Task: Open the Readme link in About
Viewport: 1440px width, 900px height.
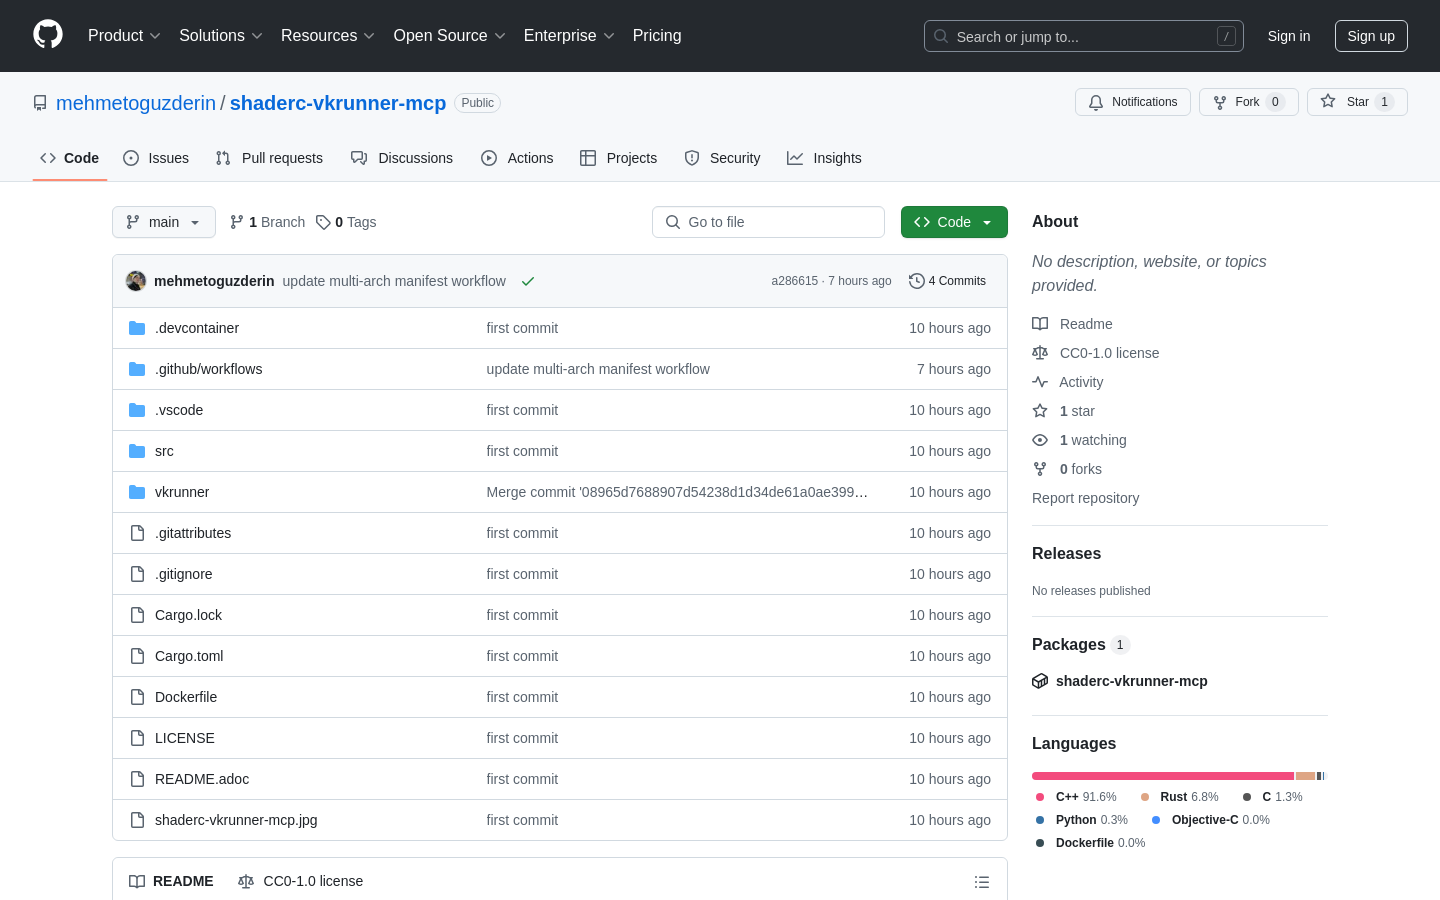Action: [x=1073, y=324]
